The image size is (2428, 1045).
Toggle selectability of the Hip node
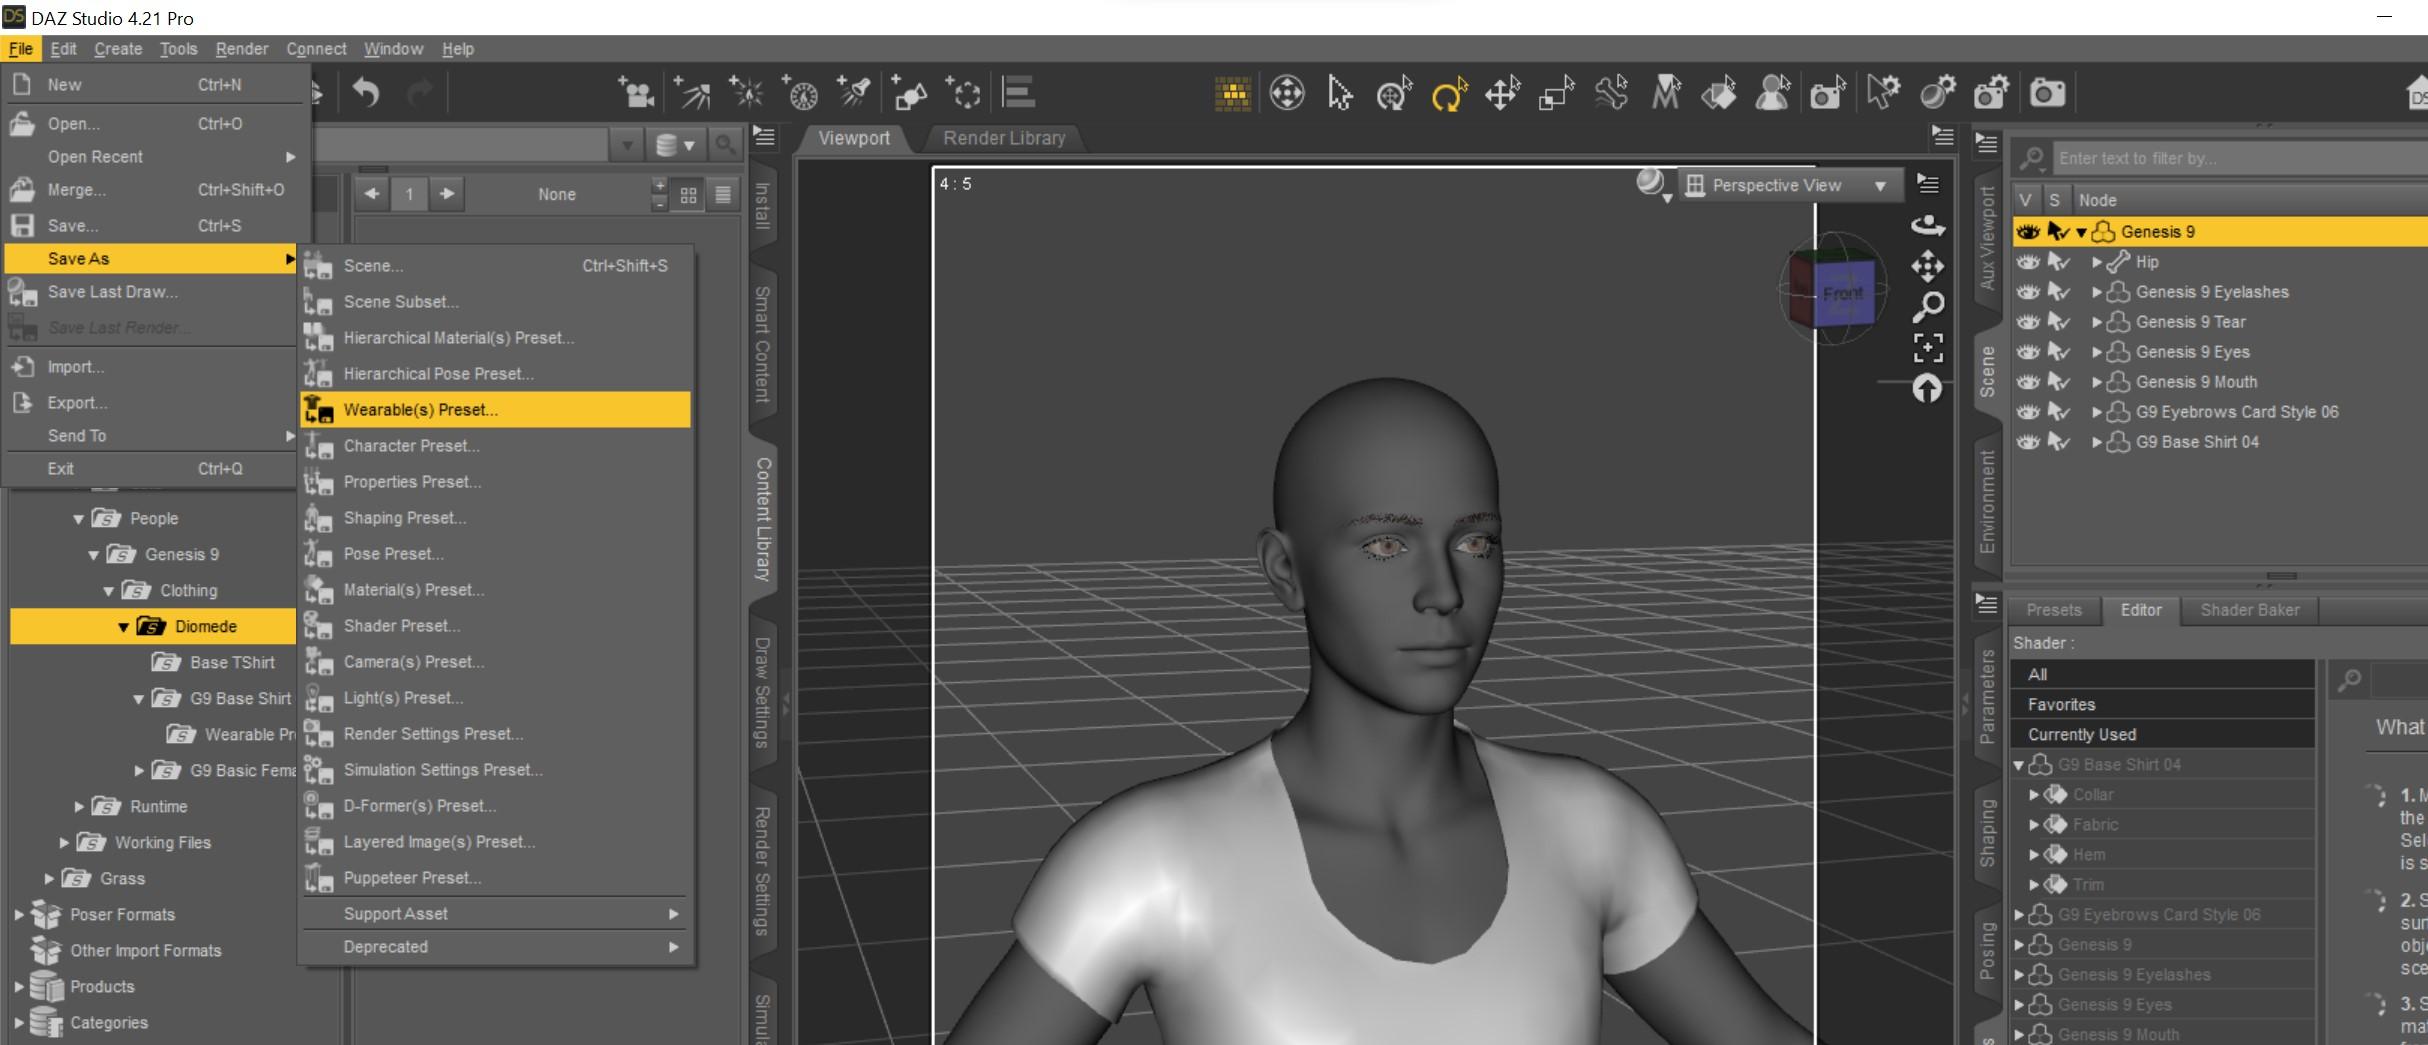pyautogui.click(x=2058, y=262)
